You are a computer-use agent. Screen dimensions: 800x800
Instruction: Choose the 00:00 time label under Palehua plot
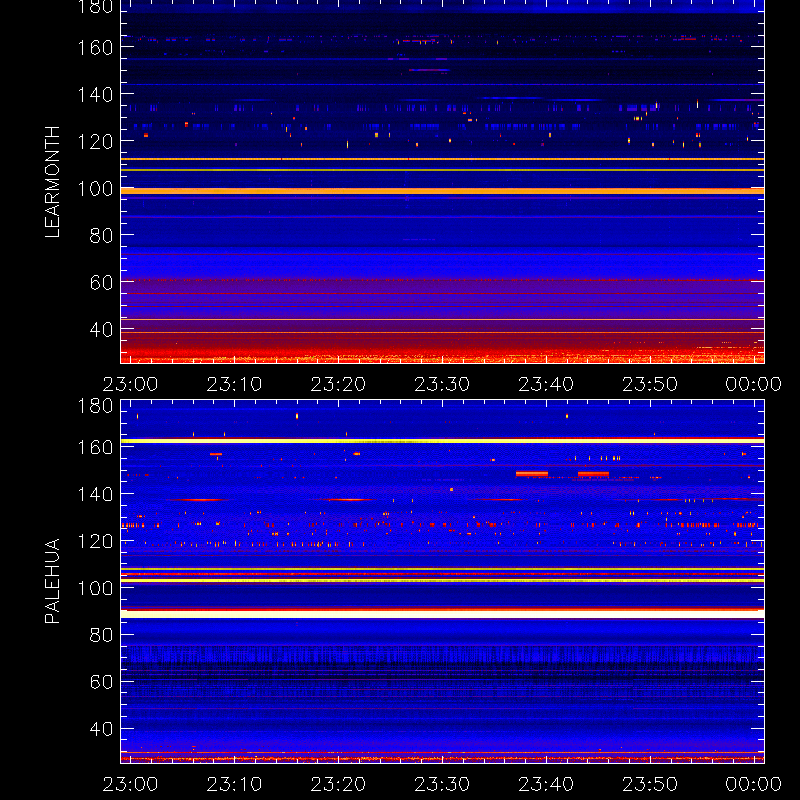(754, 784)
